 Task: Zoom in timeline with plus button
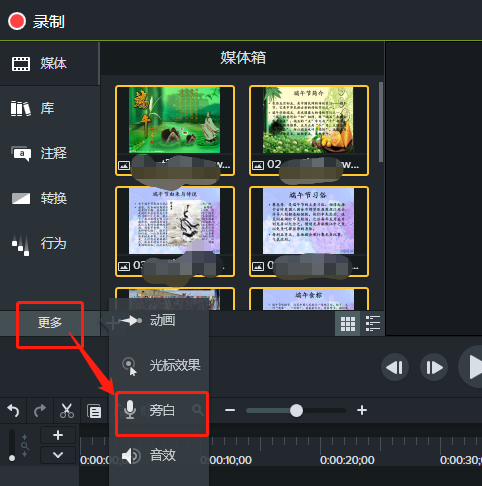[362, 410]
